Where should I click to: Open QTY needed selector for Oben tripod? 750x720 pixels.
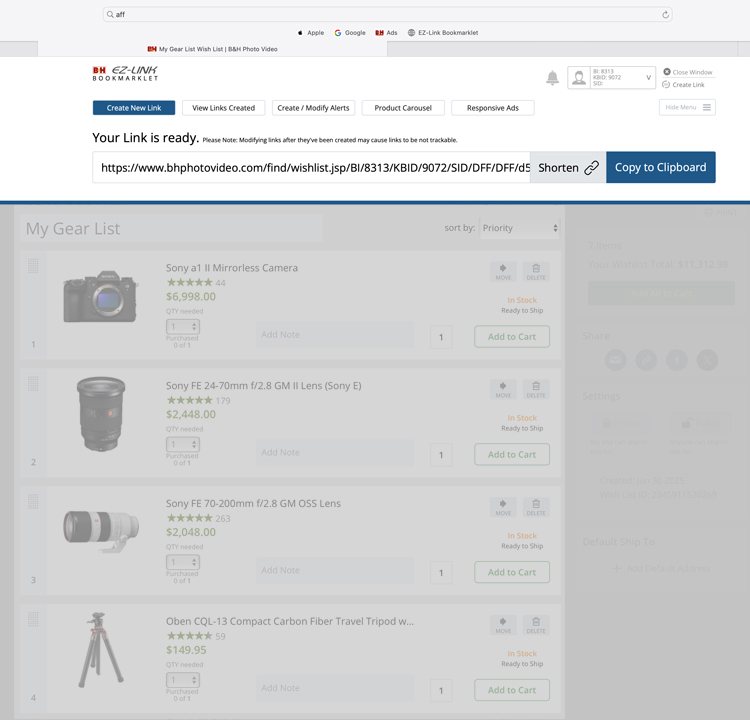click(183, 680)
